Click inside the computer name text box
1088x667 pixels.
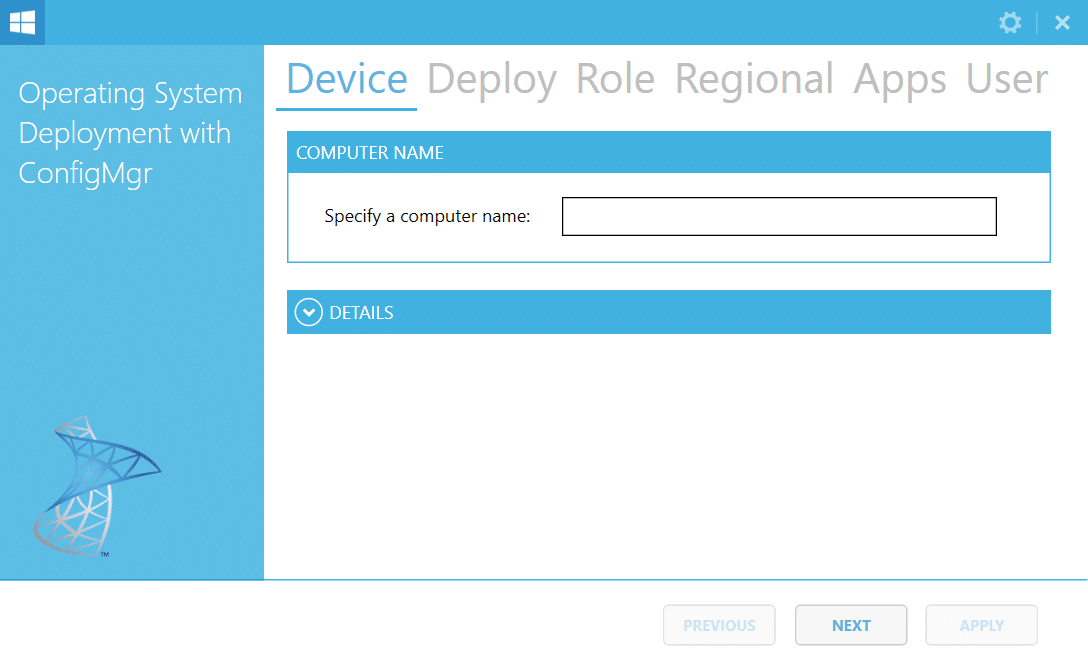(779, 216)
